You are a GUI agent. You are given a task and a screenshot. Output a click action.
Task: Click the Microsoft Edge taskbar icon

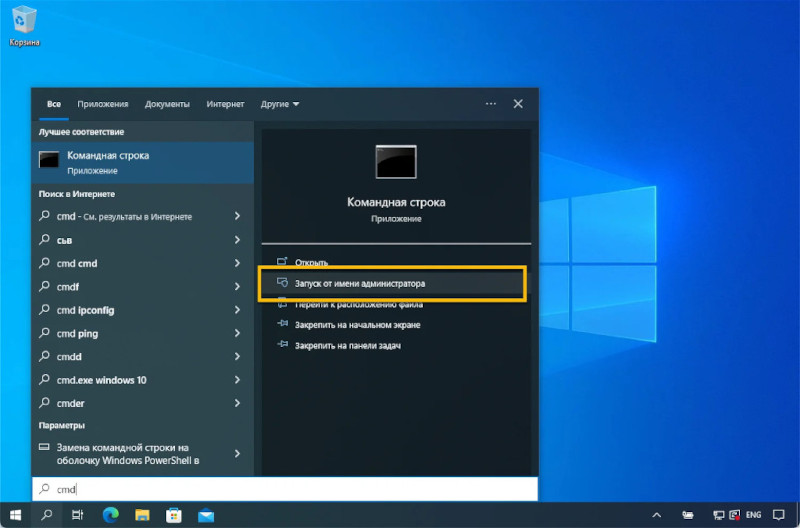point(110,515)
